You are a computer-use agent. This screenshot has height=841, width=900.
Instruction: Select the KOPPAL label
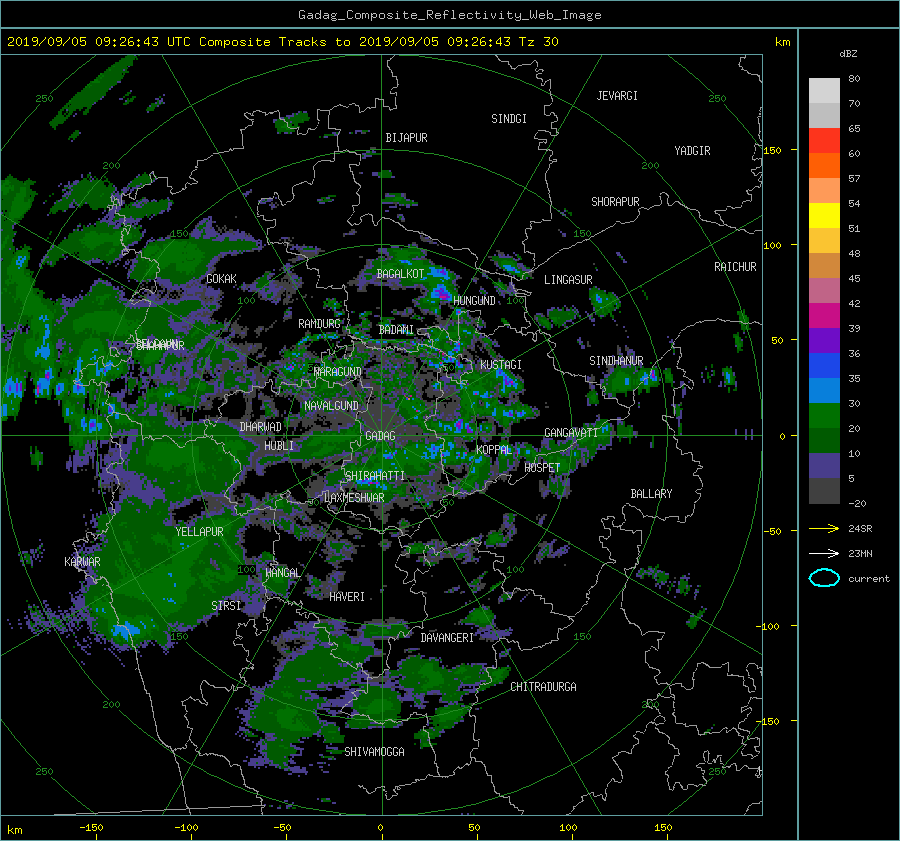tap(494, 450)
